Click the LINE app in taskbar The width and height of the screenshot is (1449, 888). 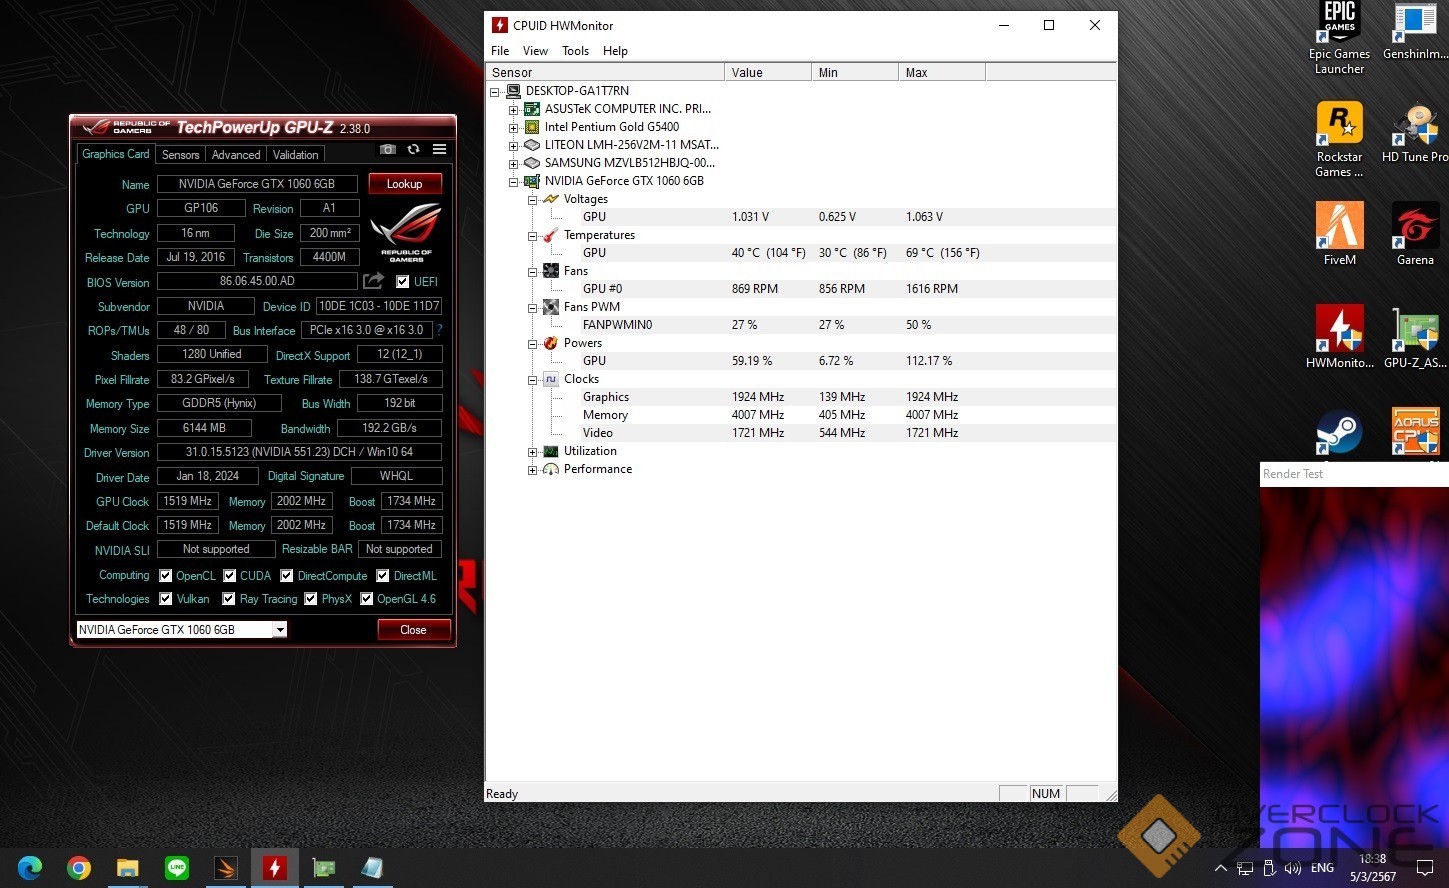coord(177,868)
